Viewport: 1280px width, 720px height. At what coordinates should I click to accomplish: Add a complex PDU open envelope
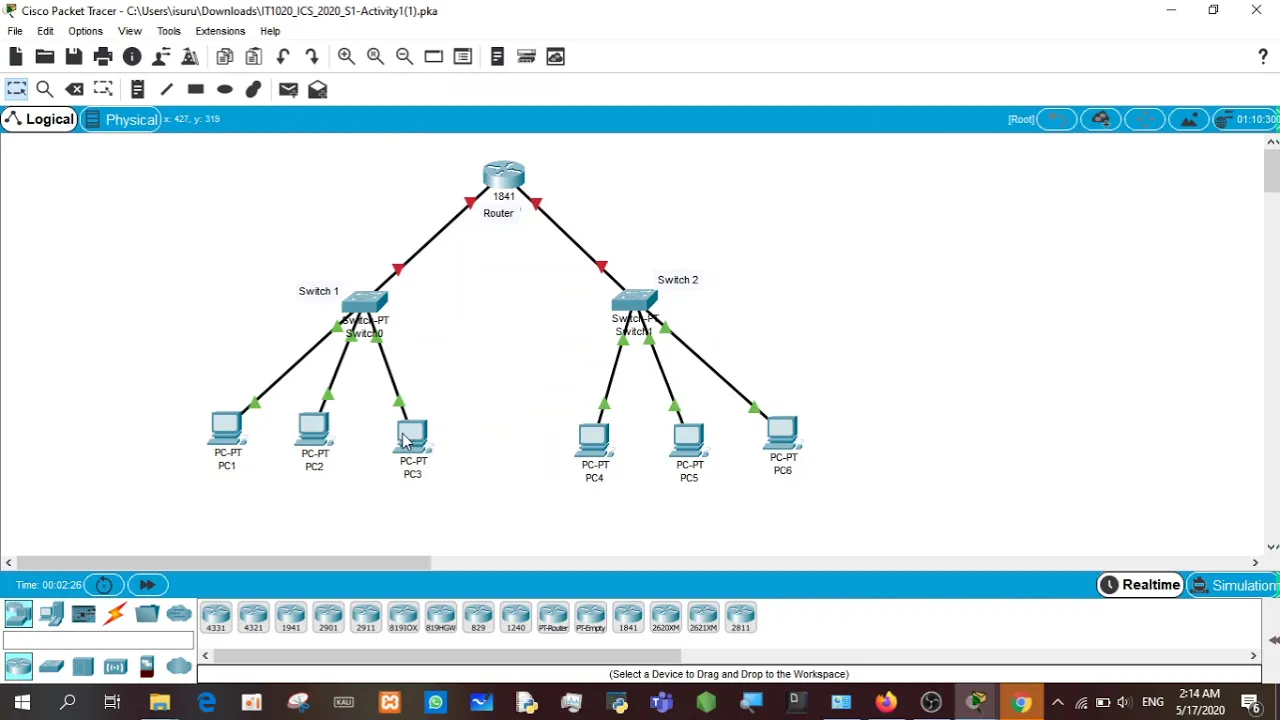pos(318,90)
